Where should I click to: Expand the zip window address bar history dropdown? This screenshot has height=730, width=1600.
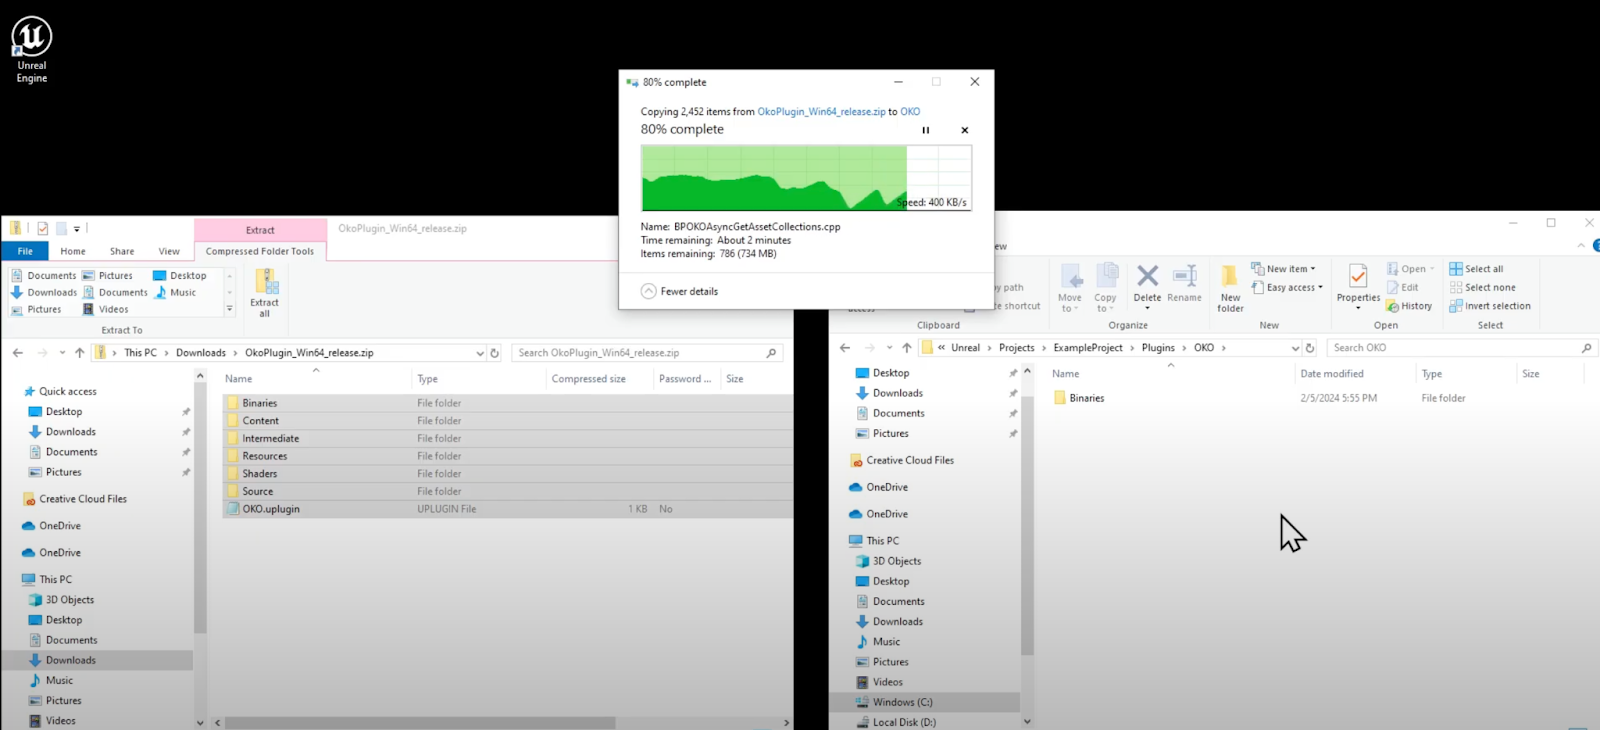pyautogui.click(x=480, y=353)
